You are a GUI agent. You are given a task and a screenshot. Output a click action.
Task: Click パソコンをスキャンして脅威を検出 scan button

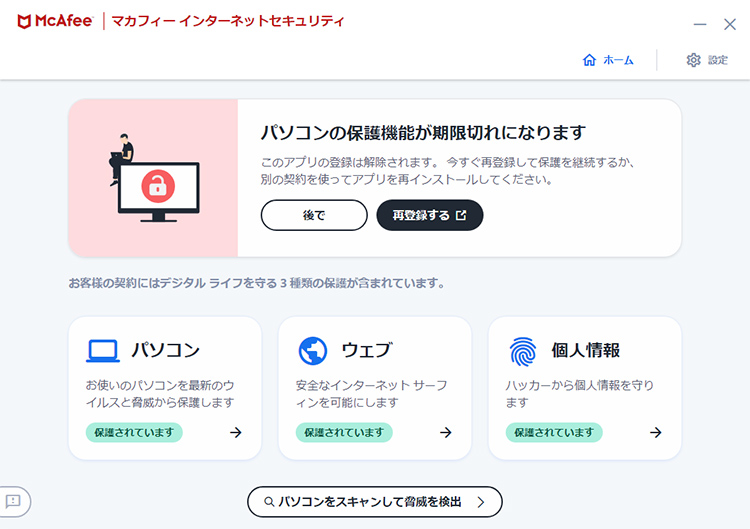(x=375, y=502)
